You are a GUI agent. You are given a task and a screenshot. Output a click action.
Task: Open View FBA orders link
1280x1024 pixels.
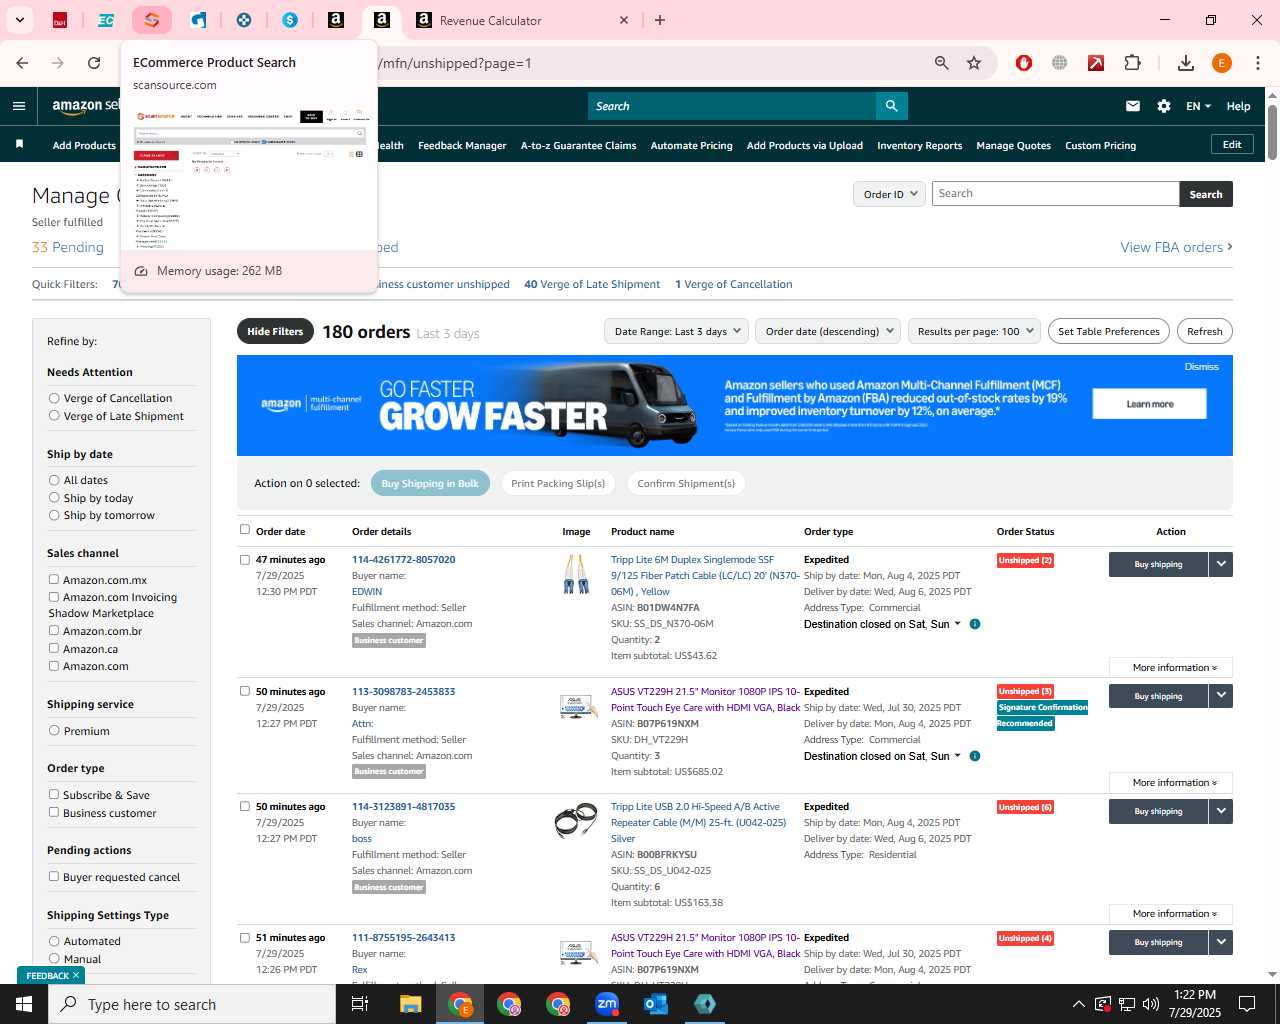[1176, 247]
